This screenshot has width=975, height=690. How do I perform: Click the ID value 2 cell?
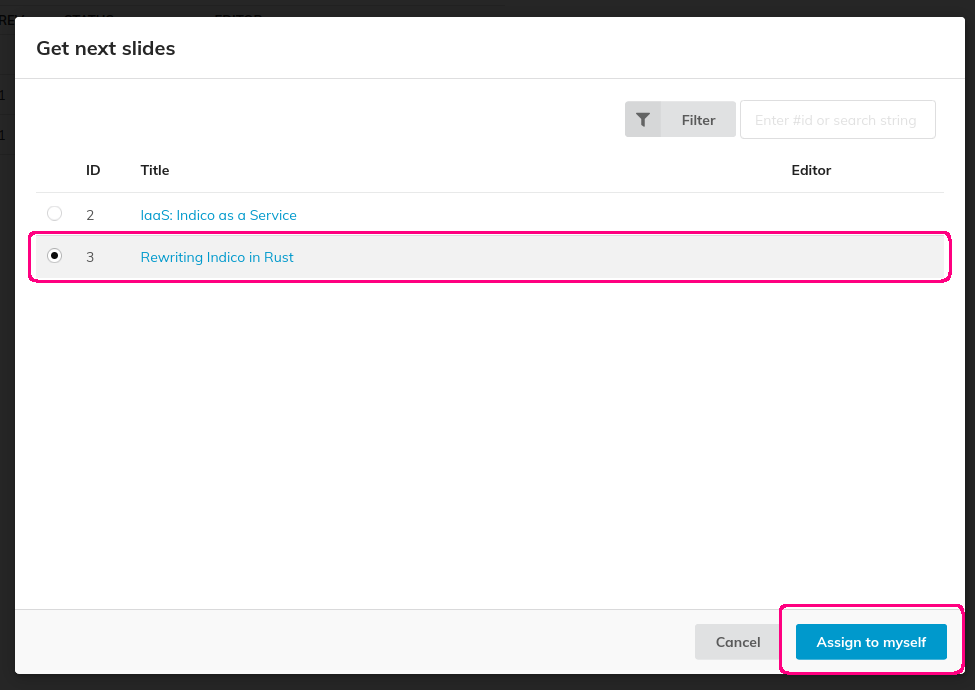click(90, 215)
